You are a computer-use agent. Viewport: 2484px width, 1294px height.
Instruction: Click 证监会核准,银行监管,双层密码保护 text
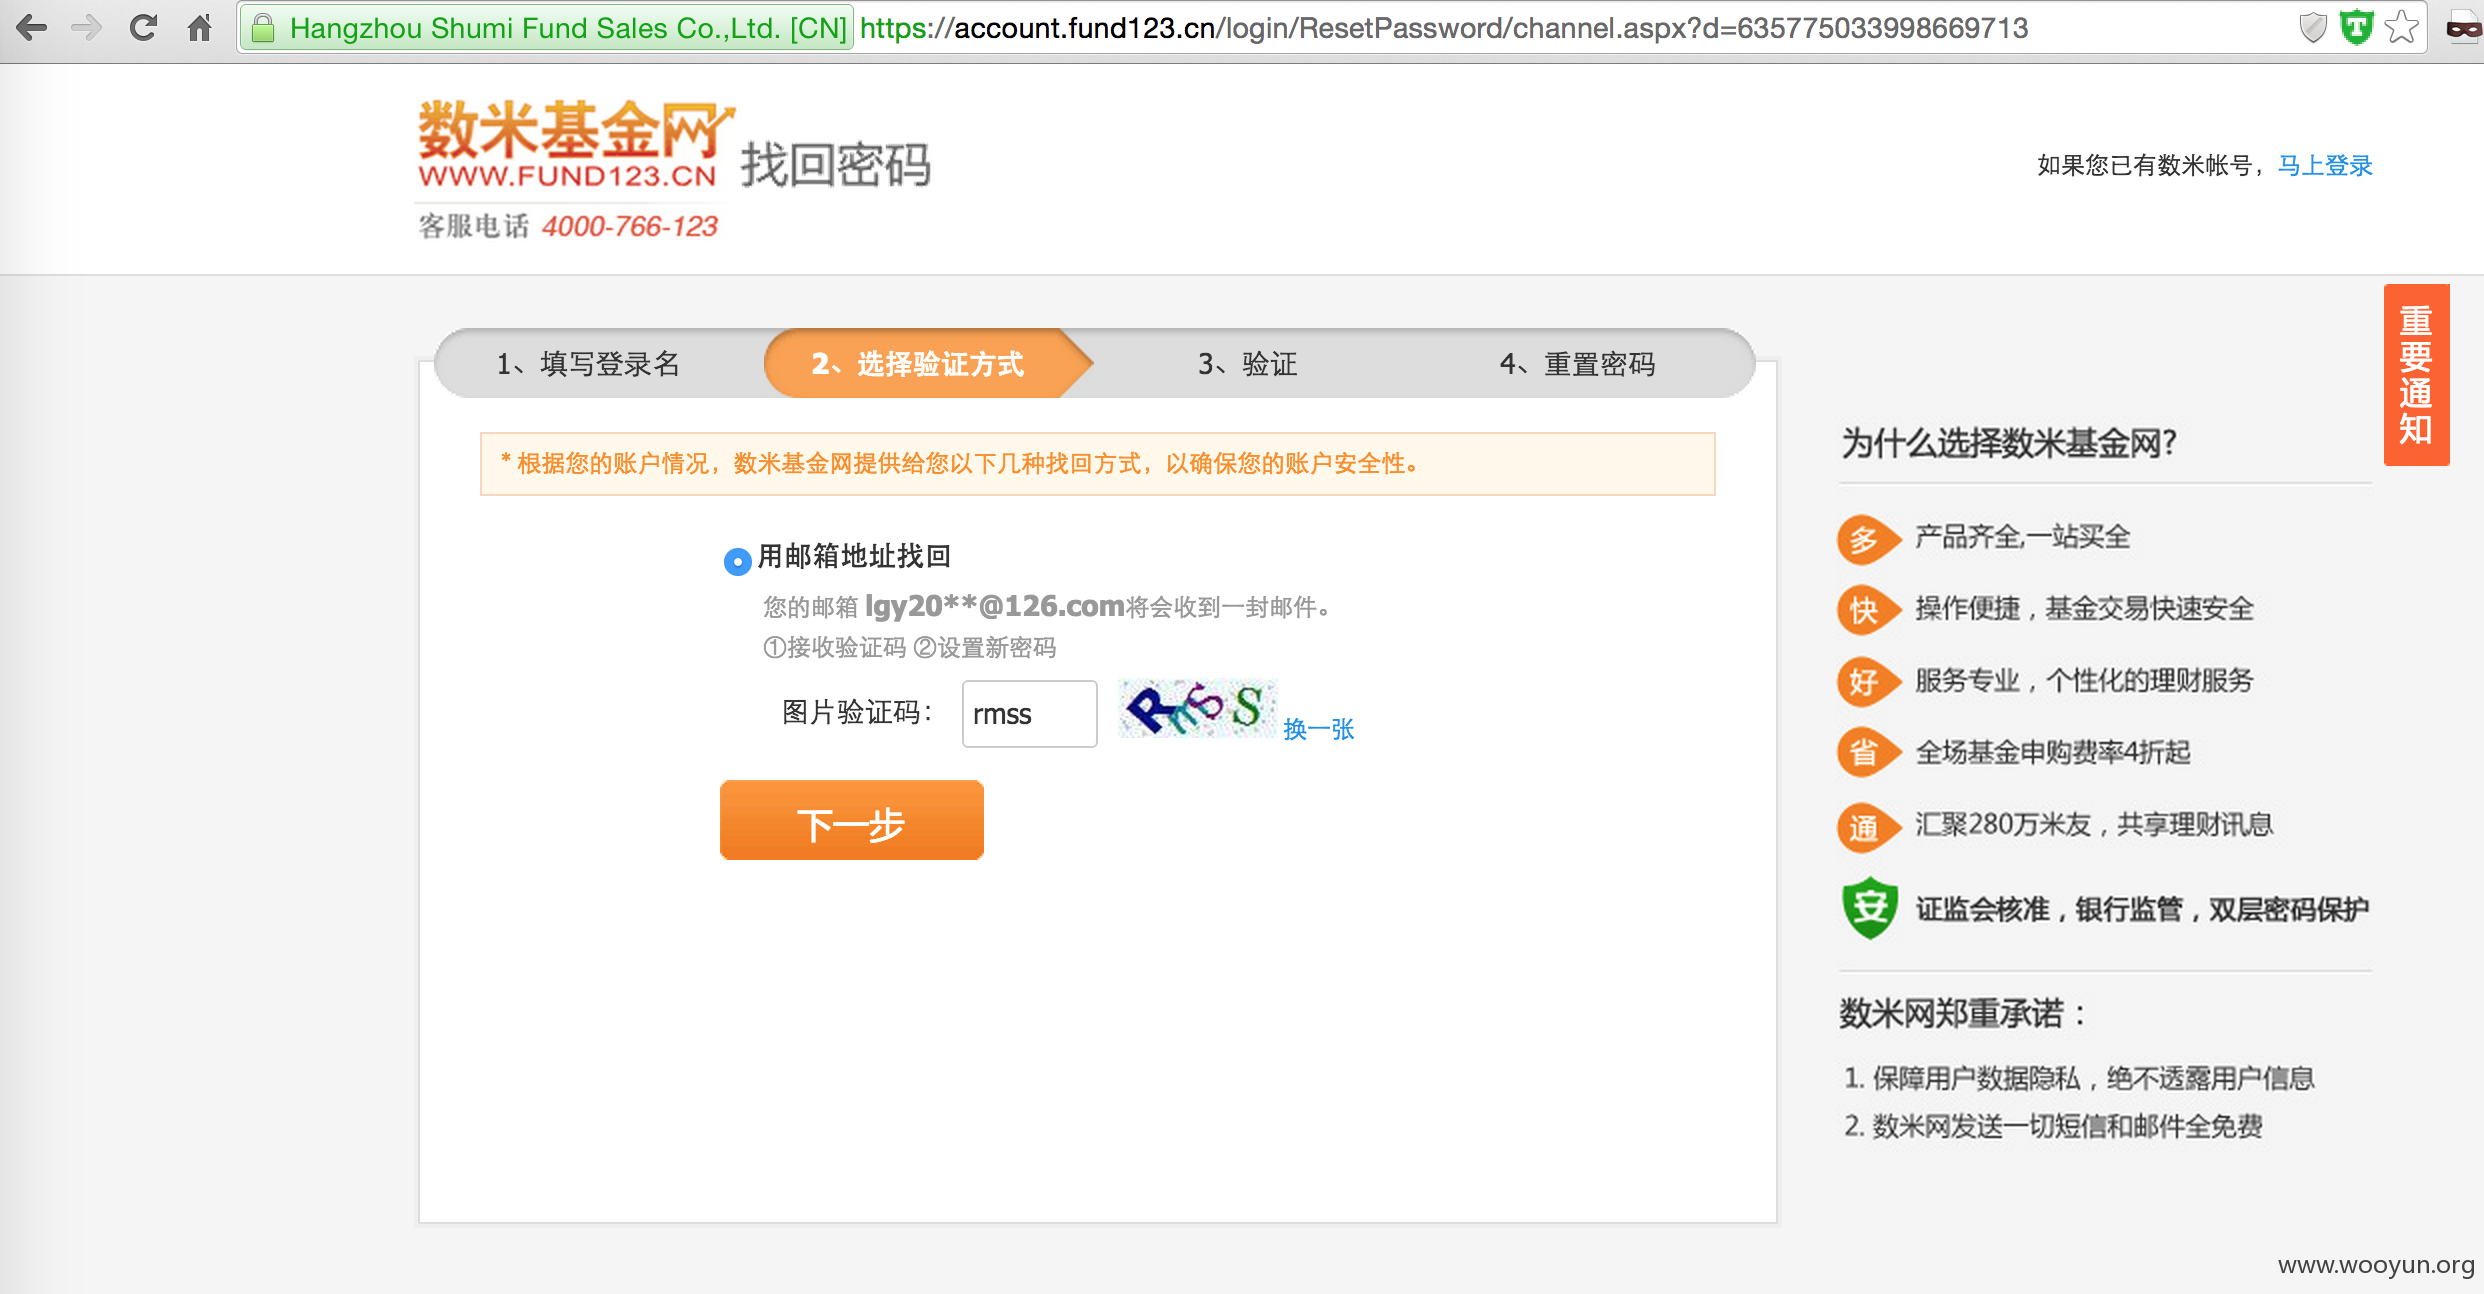(2142, 909)
